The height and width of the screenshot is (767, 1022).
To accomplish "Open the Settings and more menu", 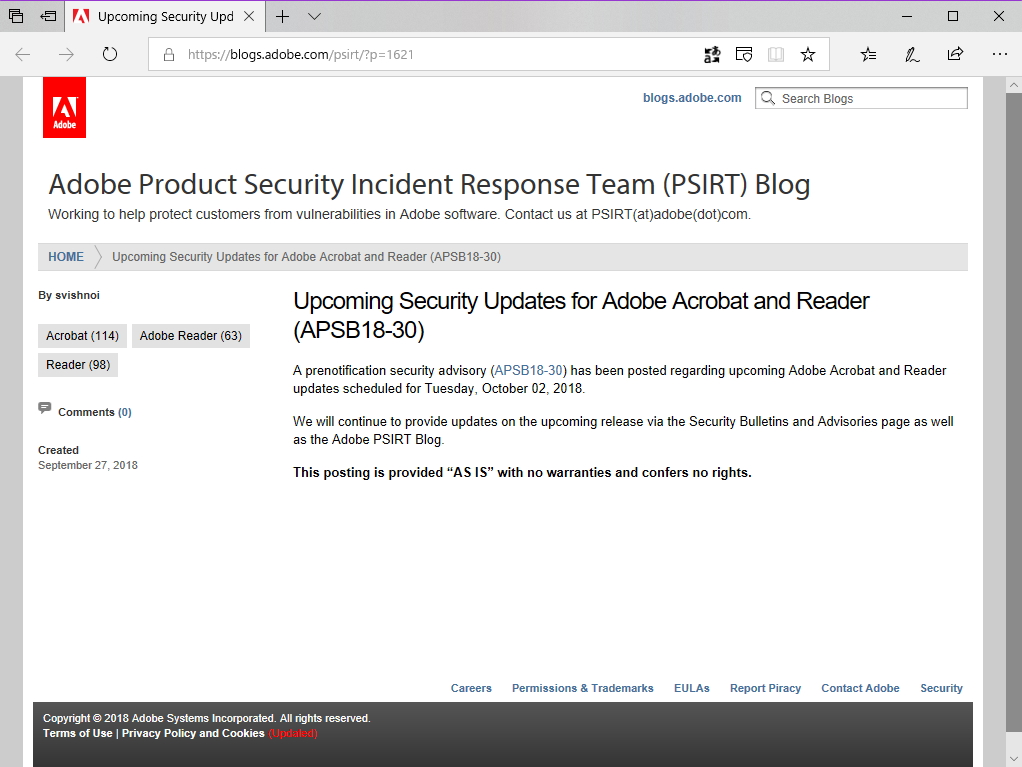I will point(999,54).
